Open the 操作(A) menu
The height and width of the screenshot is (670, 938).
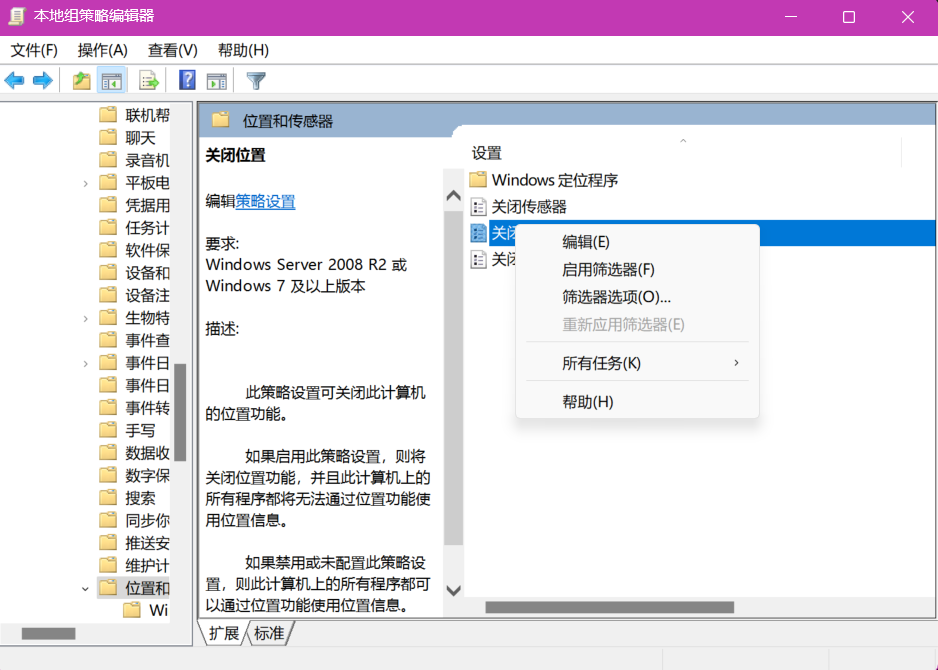(103, 50)
